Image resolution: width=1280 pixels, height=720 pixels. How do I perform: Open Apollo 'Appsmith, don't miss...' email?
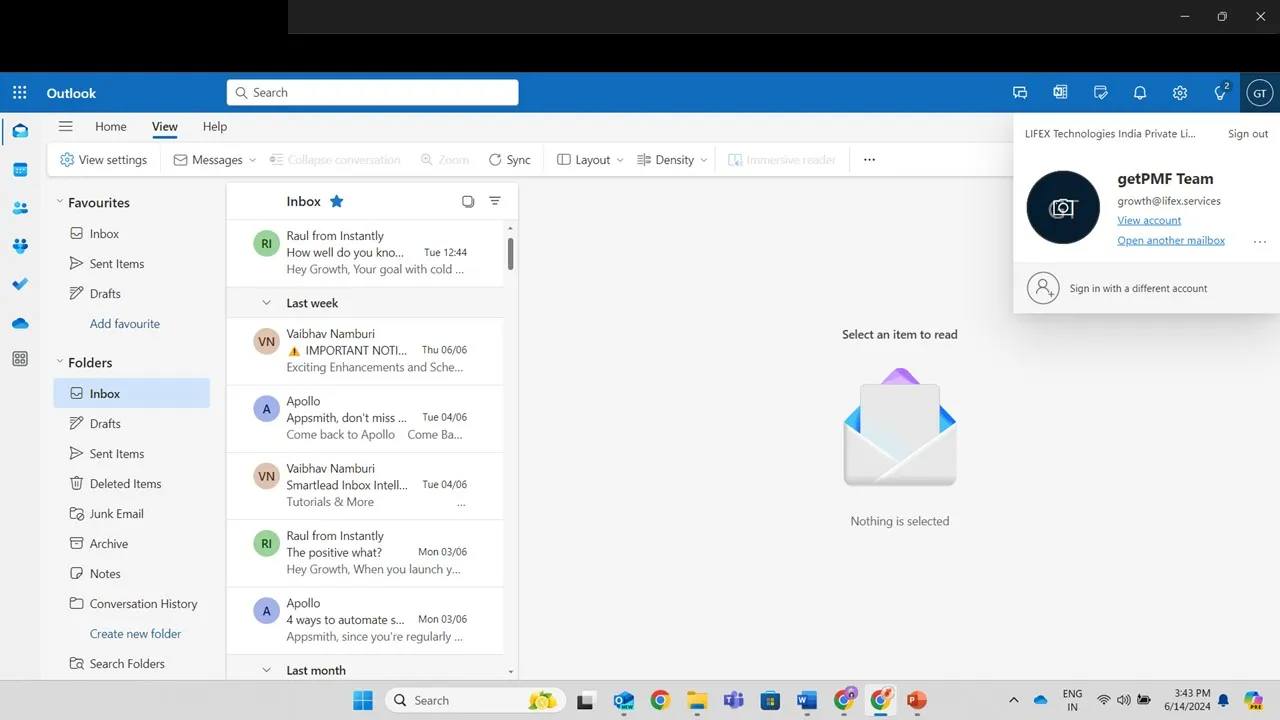(365, 418)
